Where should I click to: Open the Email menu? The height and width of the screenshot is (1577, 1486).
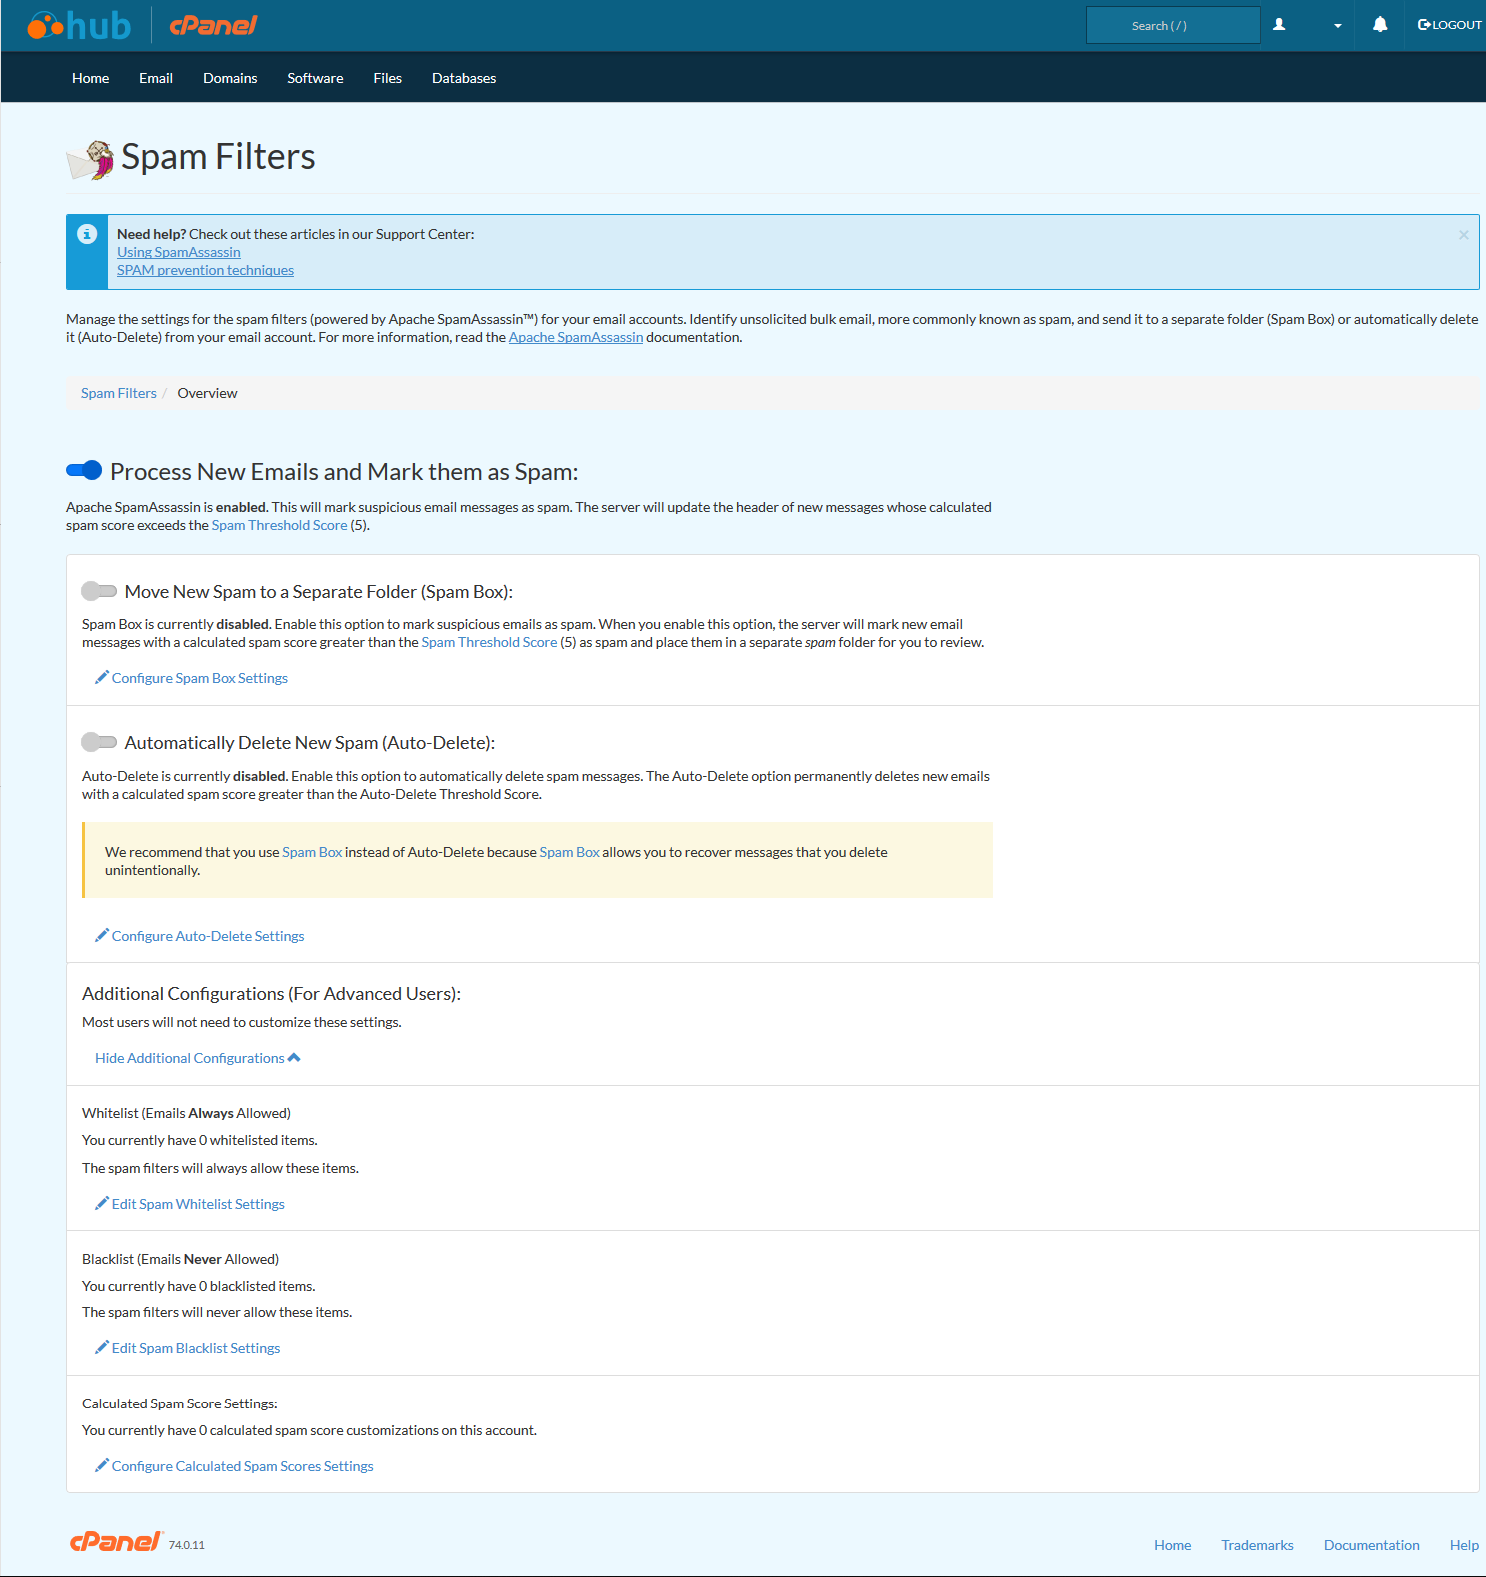(x=156, y=78)
